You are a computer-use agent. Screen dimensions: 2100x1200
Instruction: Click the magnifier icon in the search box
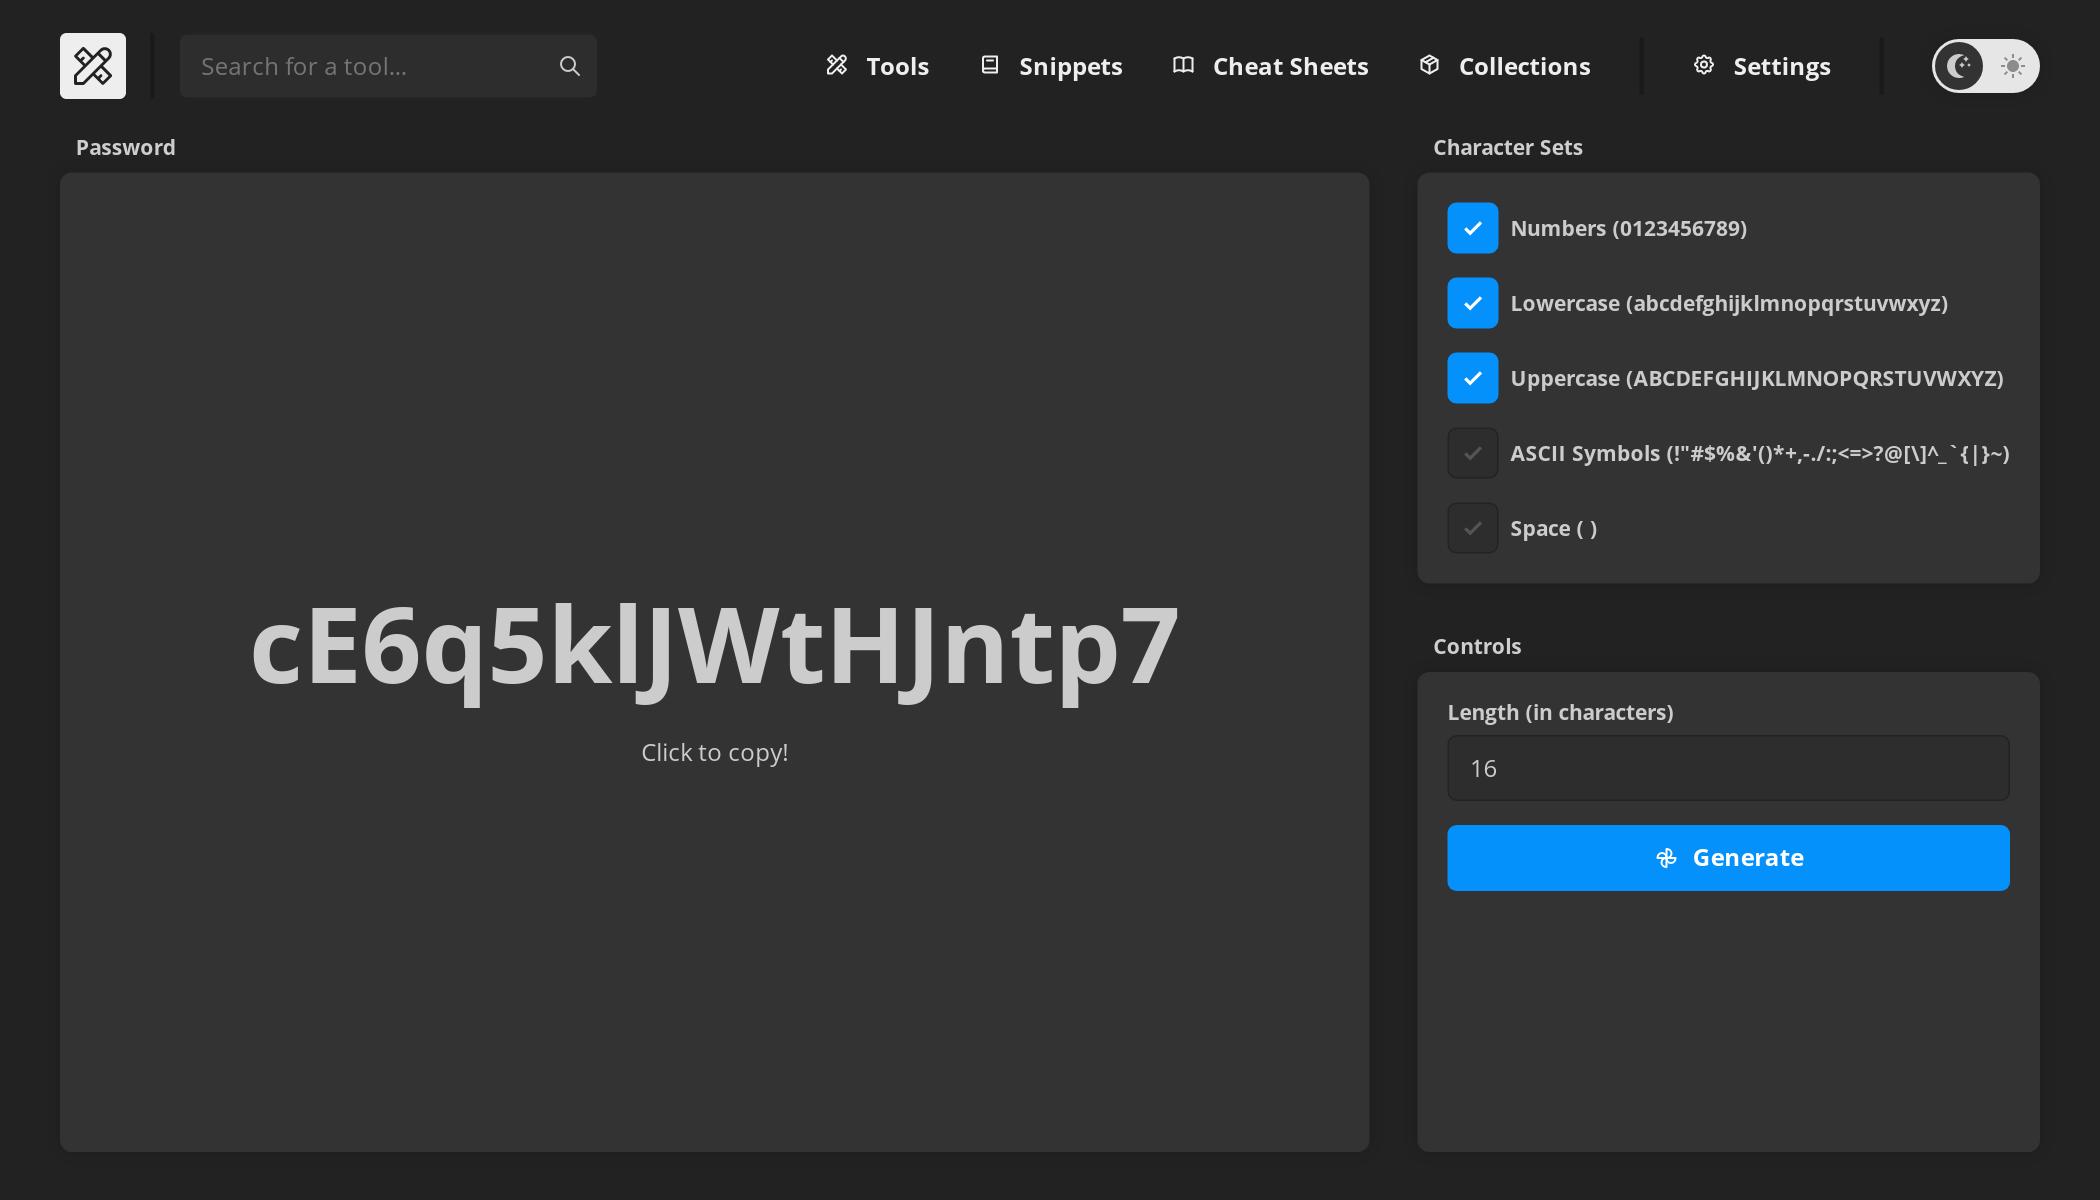570,66
